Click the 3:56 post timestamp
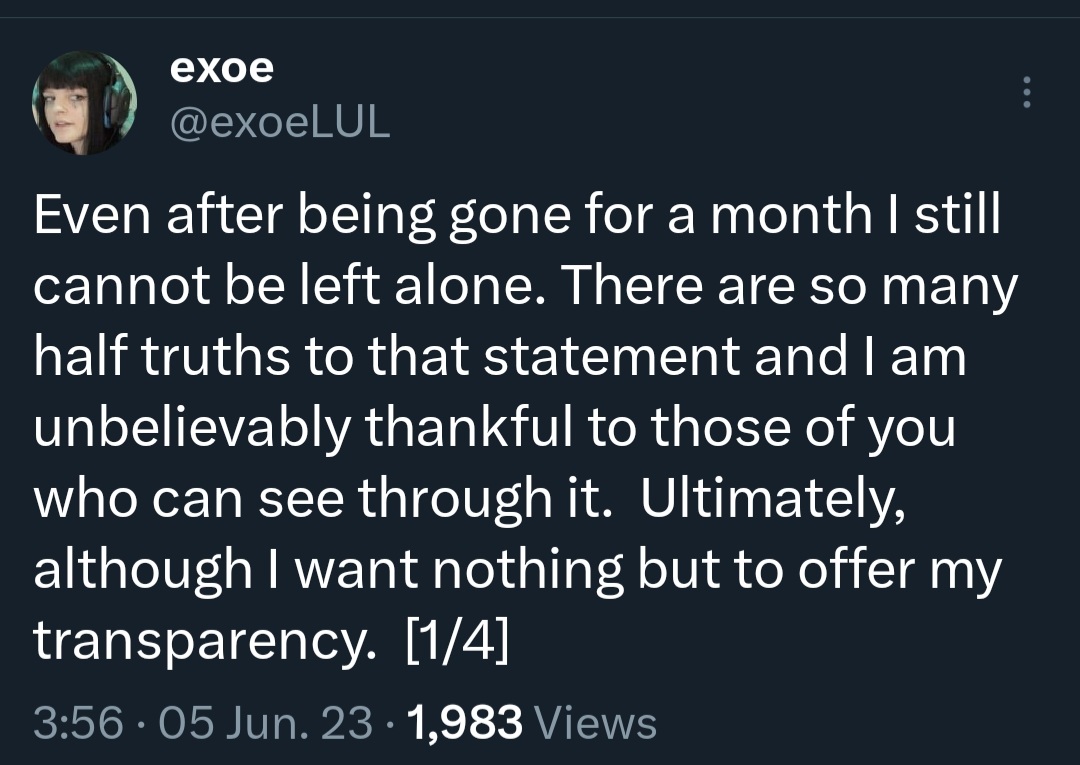 tap(79, 723)
